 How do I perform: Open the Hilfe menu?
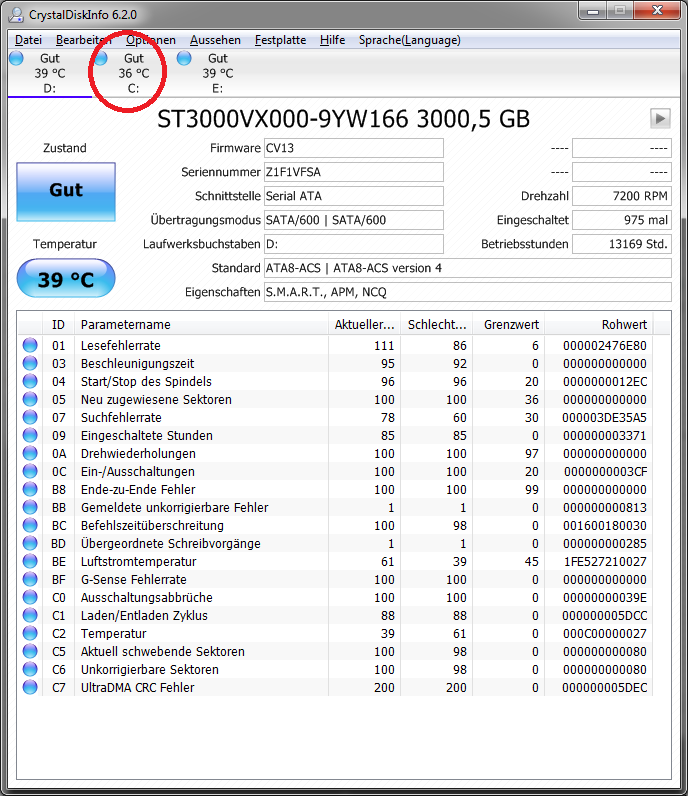333,40
